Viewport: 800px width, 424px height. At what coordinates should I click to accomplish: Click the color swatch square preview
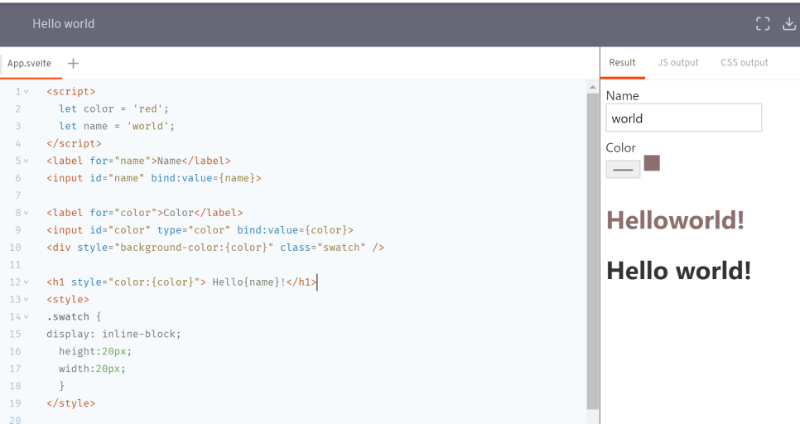pyautogui.click(x=652, y=163)
